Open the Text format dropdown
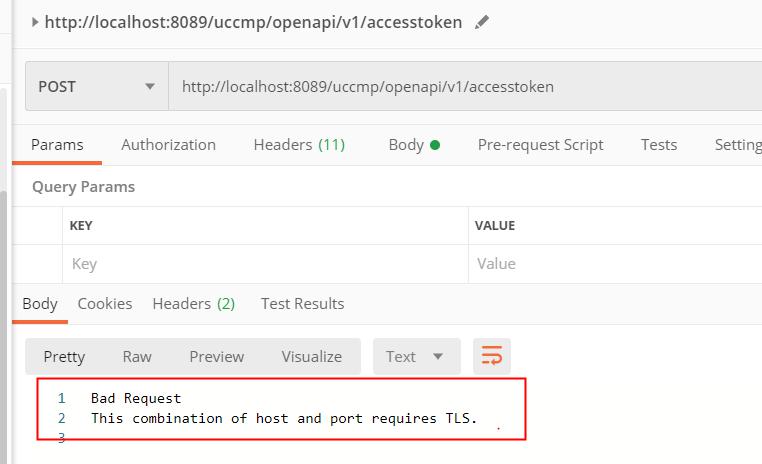 coord(416,357)
